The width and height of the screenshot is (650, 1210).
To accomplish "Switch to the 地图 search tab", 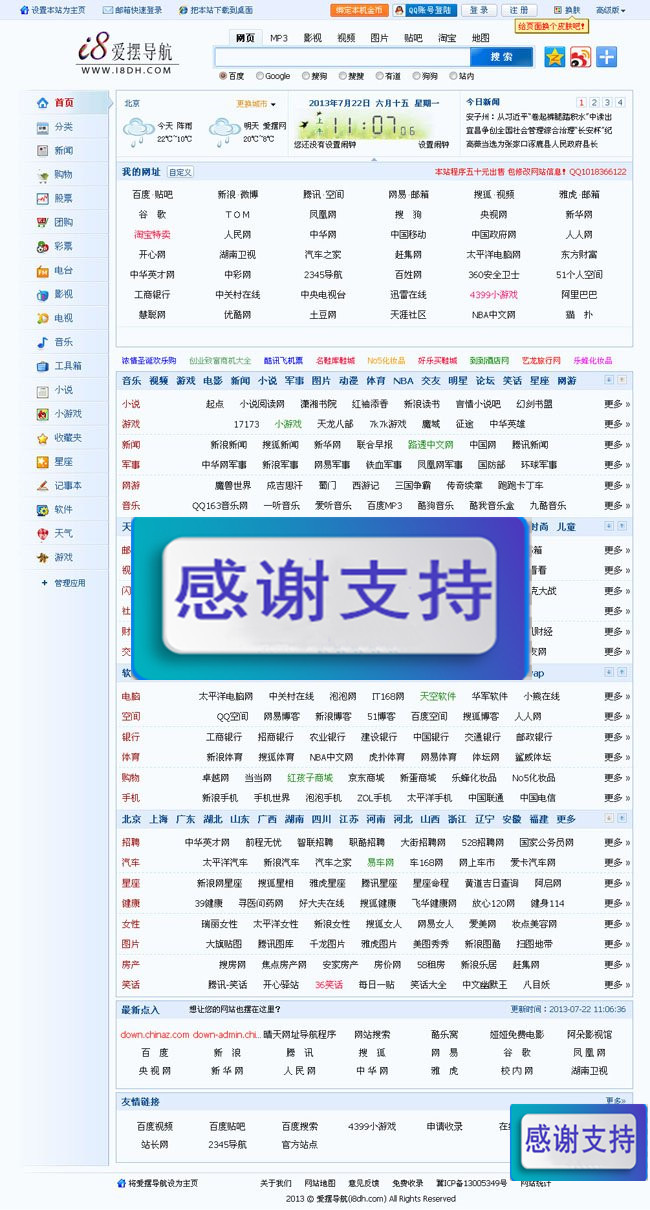I will tap(481, 38).
